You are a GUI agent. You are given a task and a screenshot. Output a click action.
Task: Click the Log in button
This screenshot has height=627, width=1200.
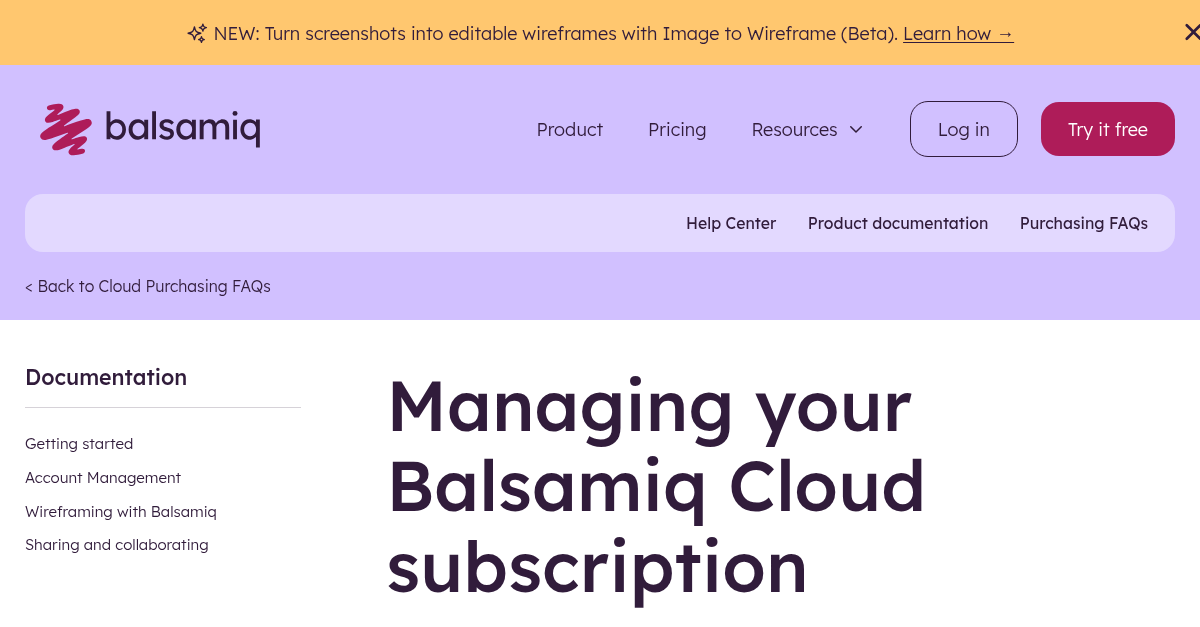pyautogui.click(x=963, y=129)
